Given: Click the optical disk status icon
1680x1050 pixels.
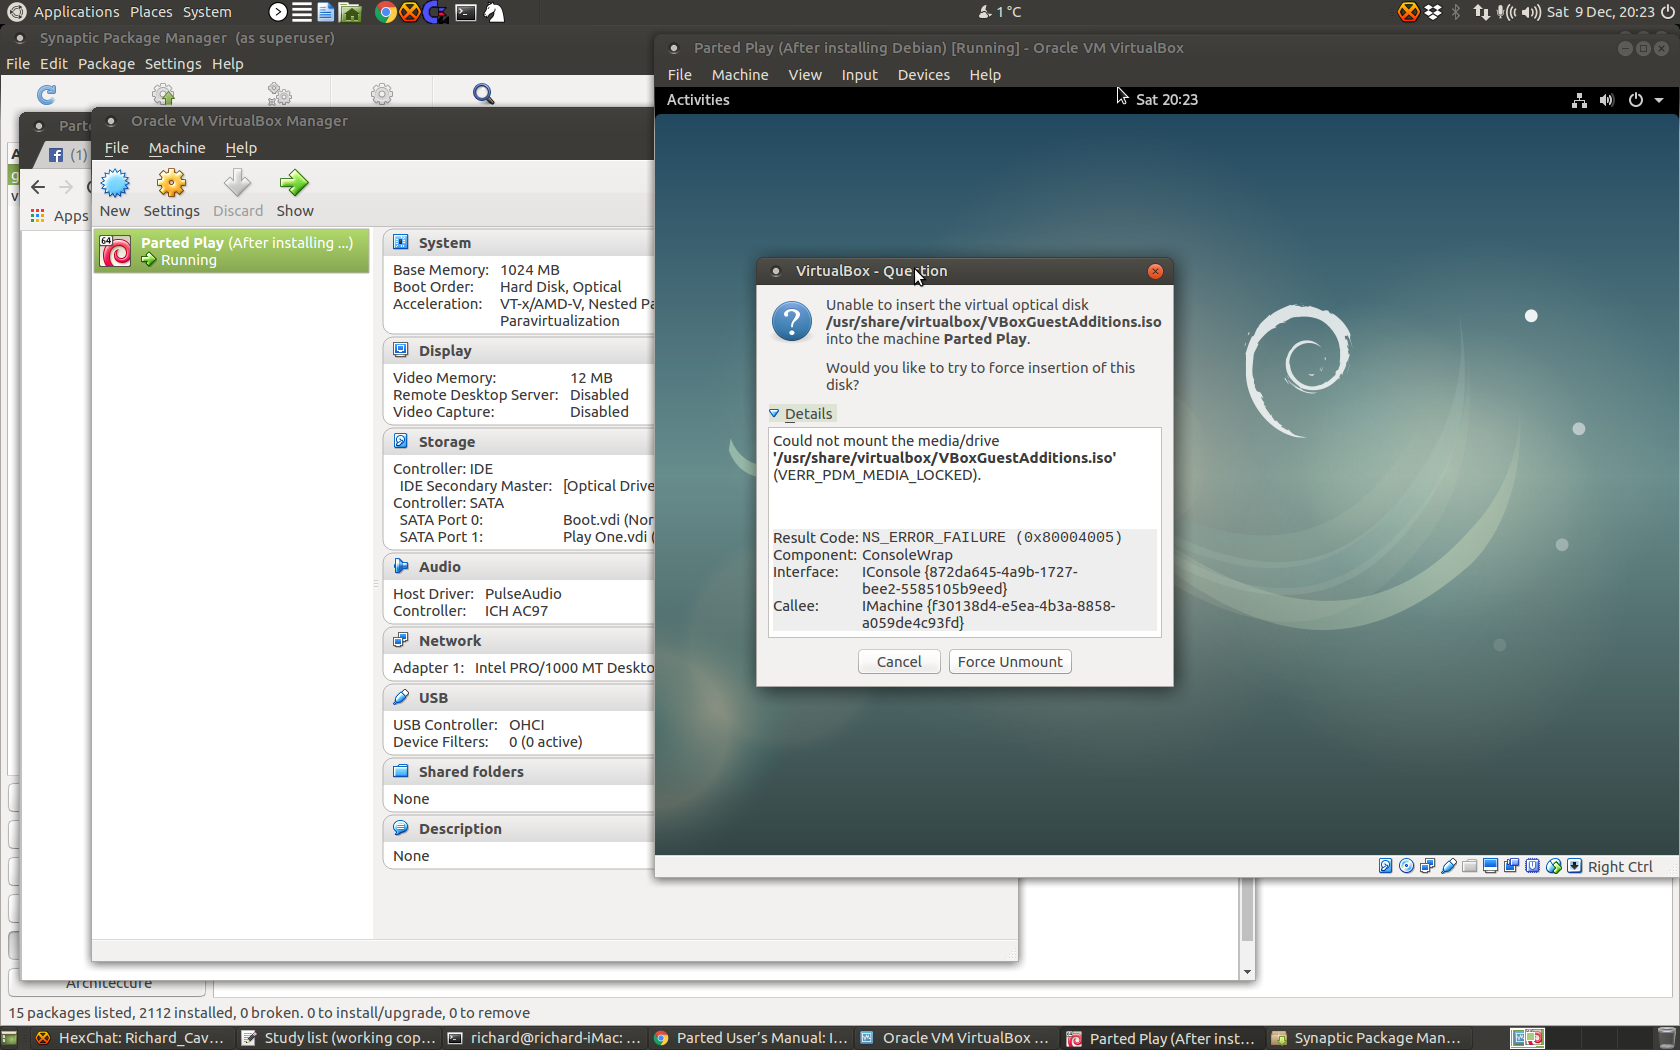Looking at the screenshot, I should click(1406, 866).
